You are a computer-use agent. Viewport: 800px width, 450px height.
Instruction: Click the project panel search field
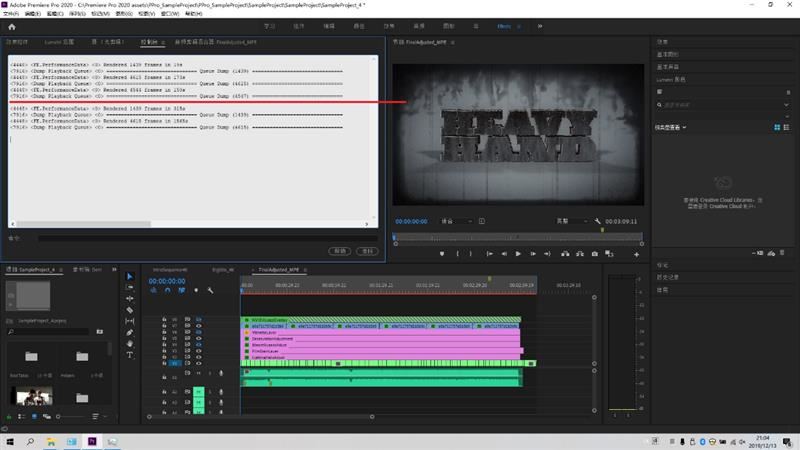click(49, 332)
